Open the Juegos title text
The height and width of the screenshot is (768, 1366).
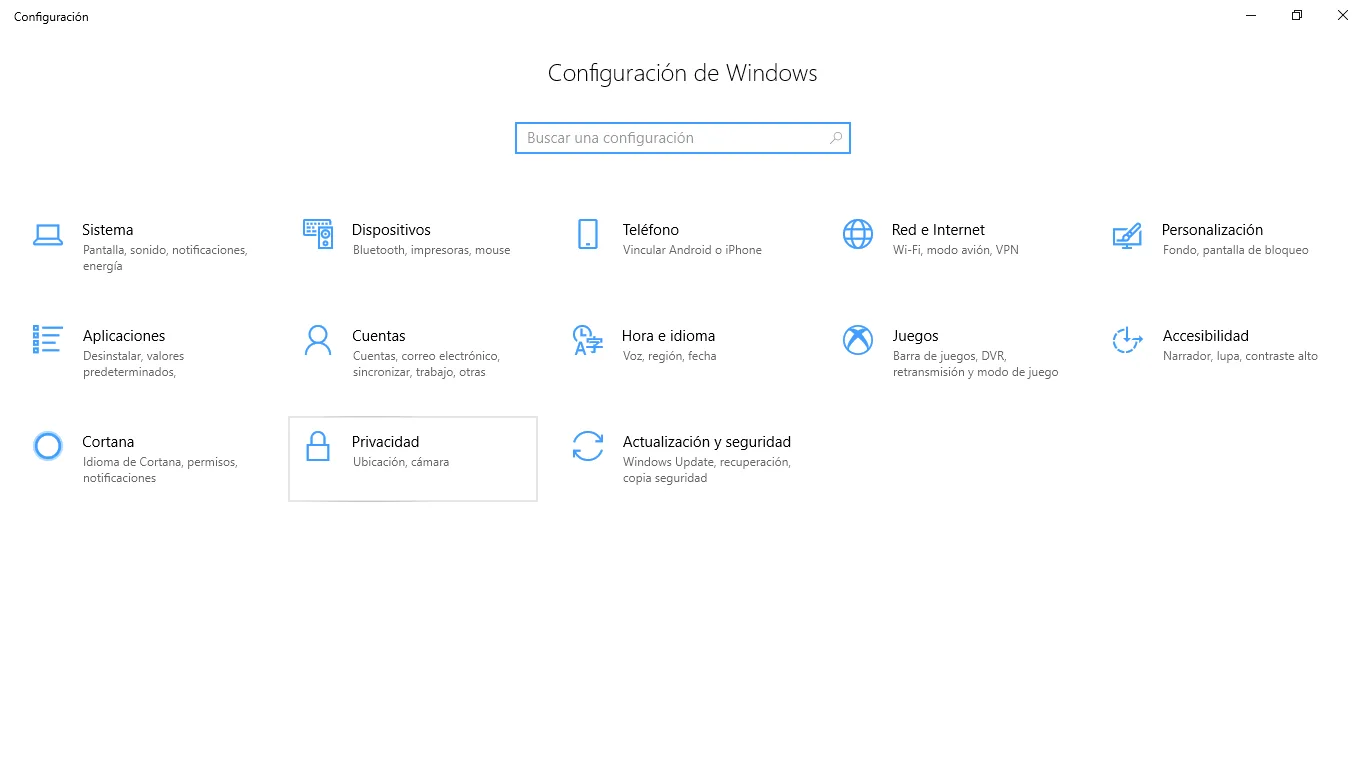pyautogui.click(x=915, y=336)
